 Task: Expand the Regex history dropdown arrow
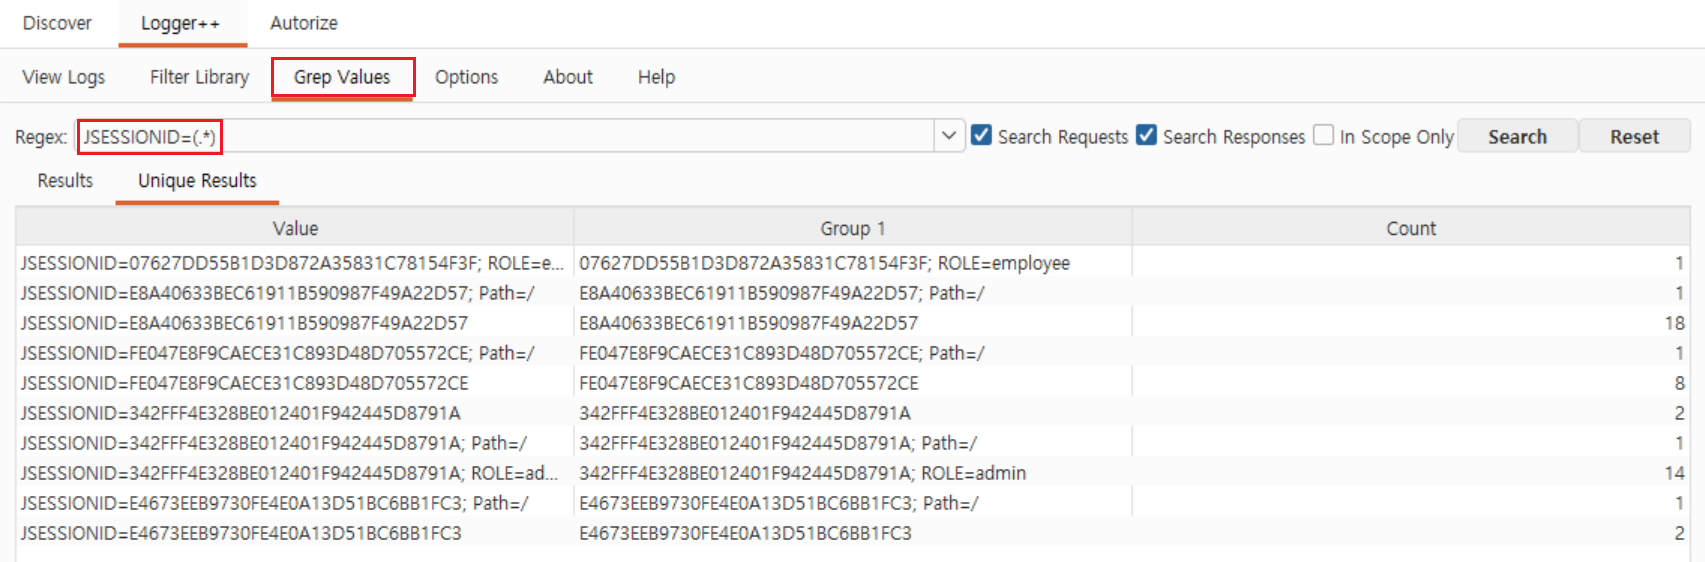(949, 136)
